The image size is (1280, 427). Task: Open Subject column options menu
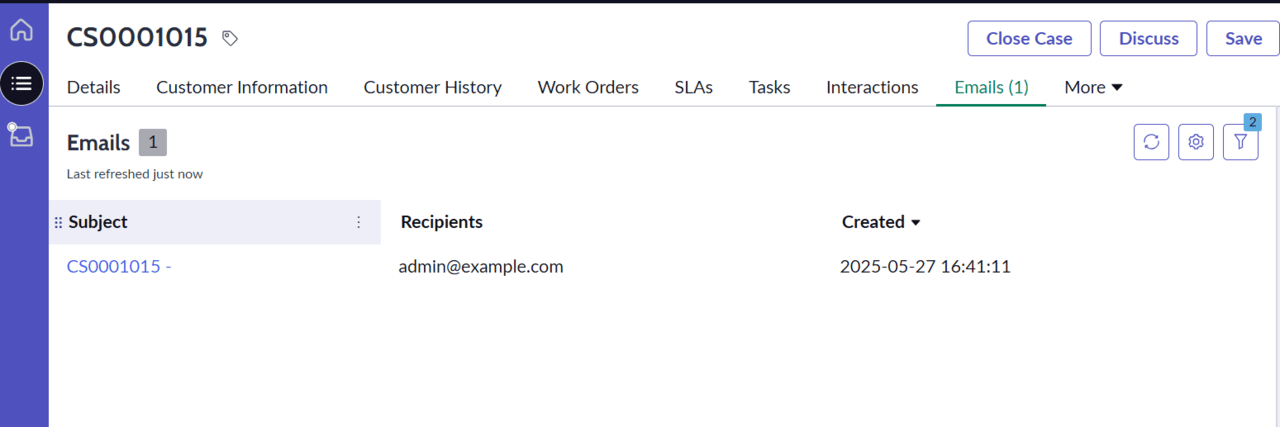359,222
